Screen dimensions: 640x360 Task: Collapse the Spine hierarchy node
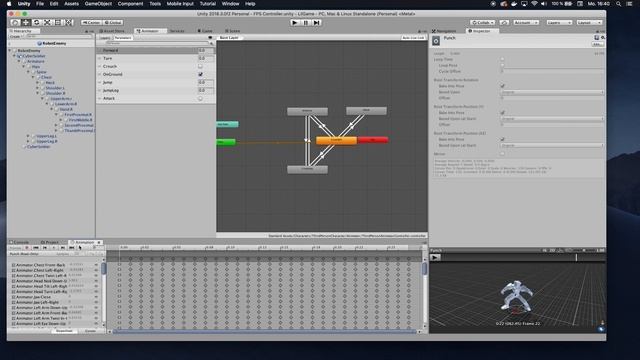[29, 72]
